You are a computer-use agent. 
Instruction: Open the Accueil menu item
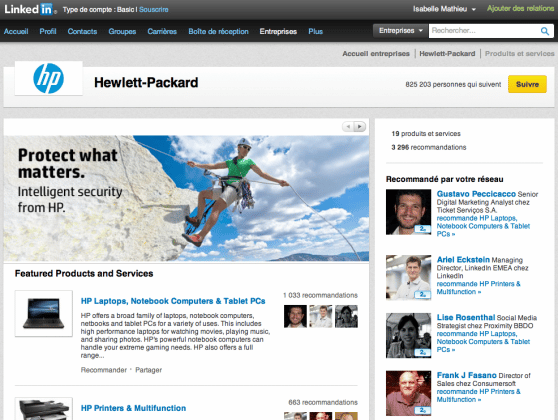16,31
